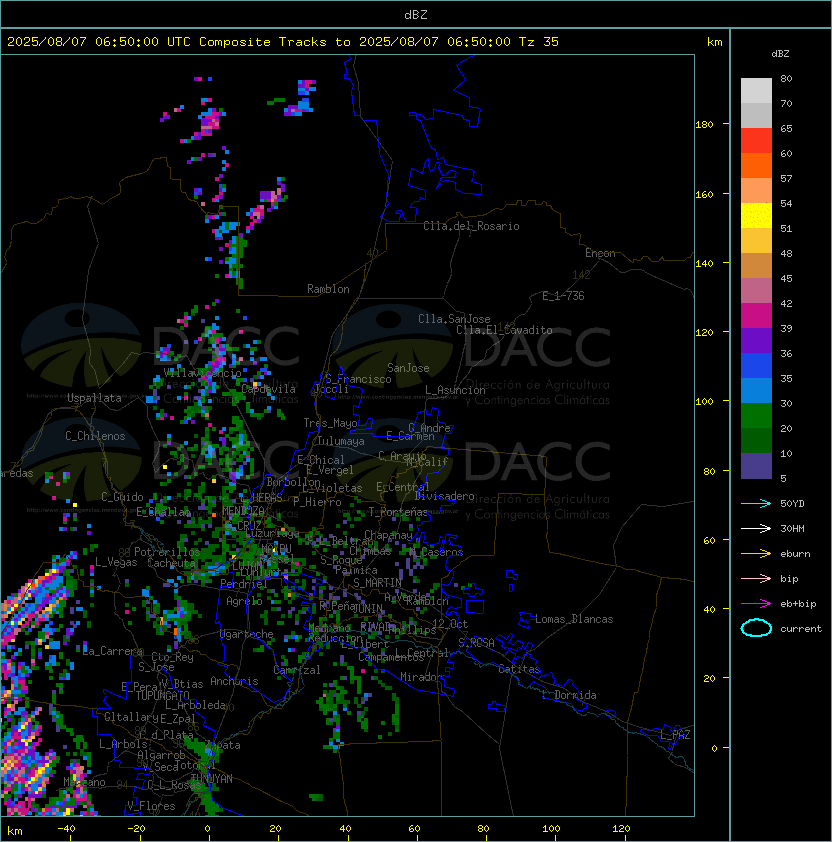The width and height of the screenshot is (832, 842).
Task: Click the pink bip arrow in legend
Action: pyautogui.click(x=756, y=579)
